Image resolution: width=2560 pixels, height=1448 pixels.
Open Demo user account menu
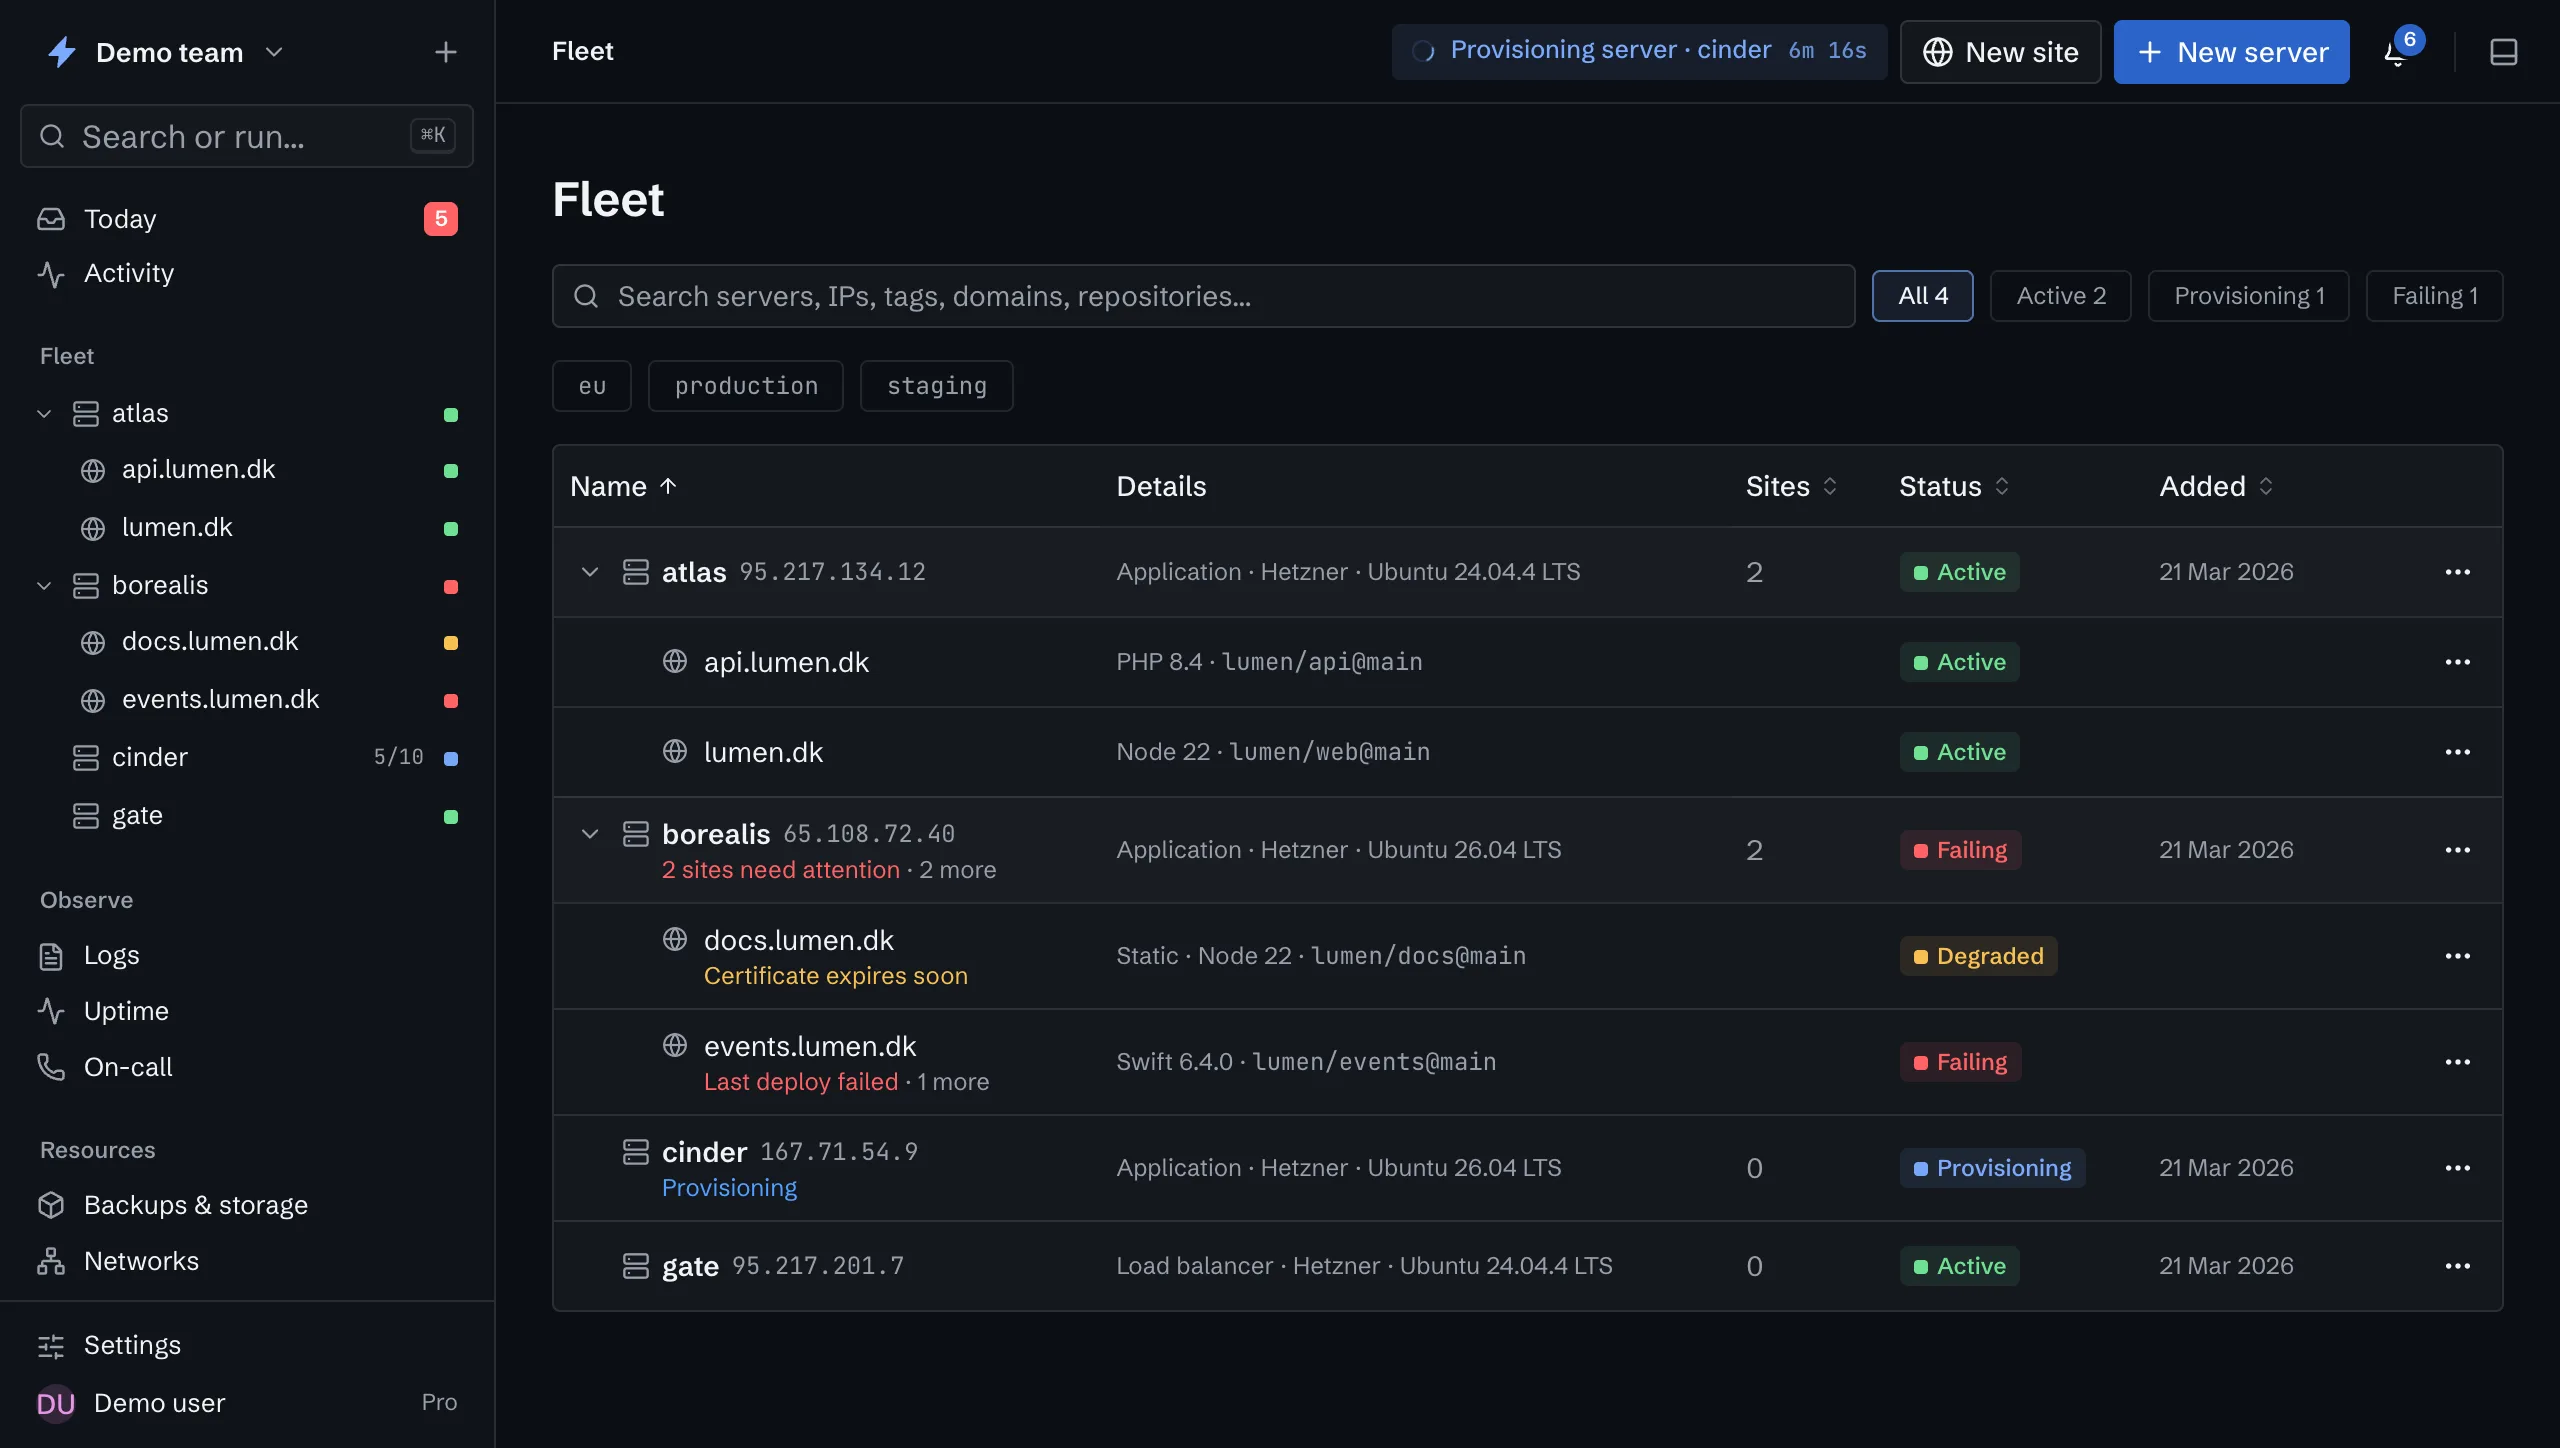[246, 1403]
